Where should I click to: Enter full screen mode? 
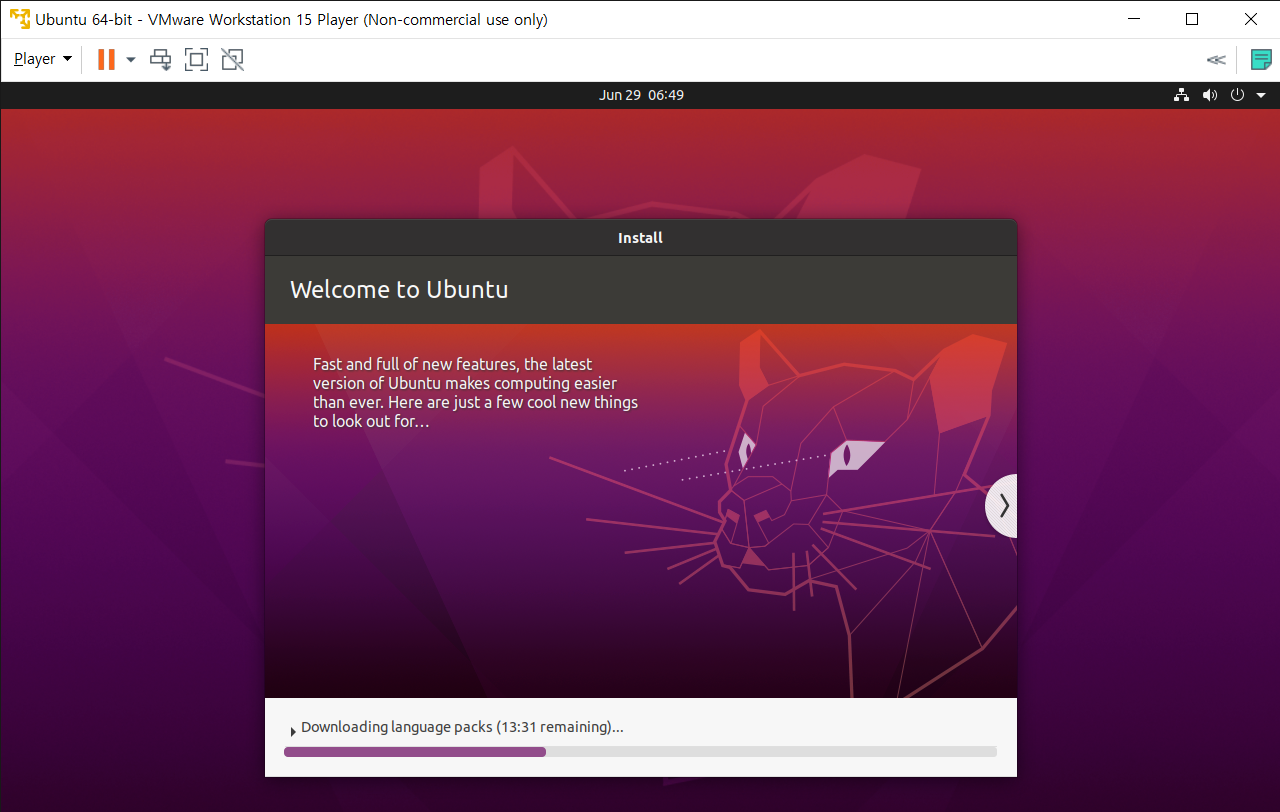click(x=197, y=60)
